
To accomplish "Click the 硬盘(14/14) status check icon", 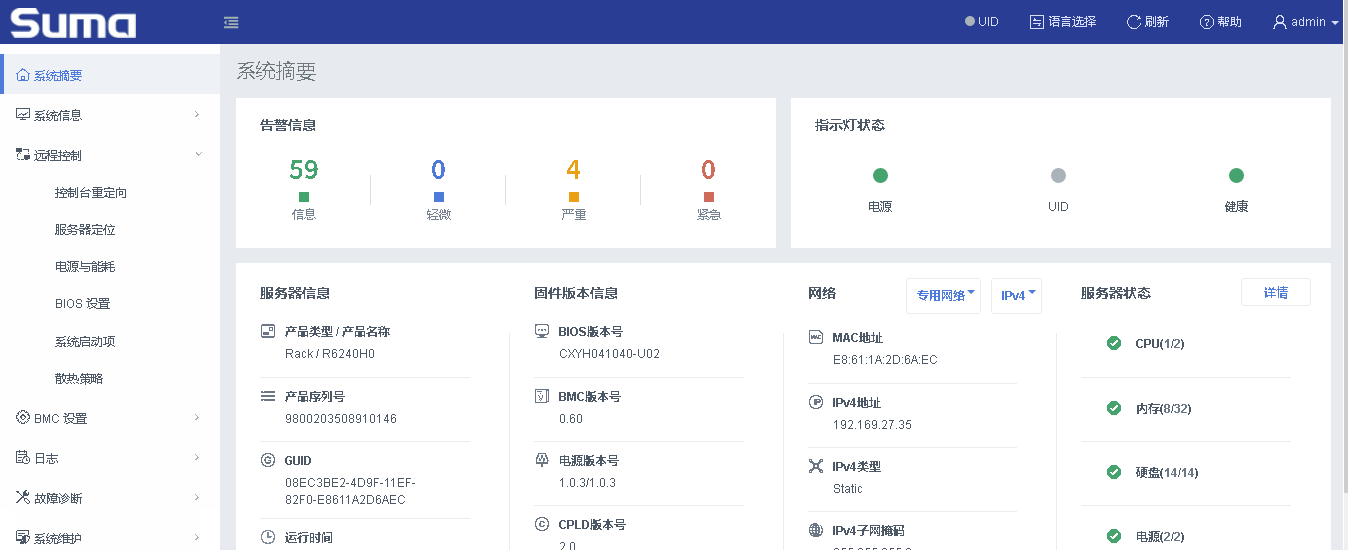I will click(x=1113, y=472).
